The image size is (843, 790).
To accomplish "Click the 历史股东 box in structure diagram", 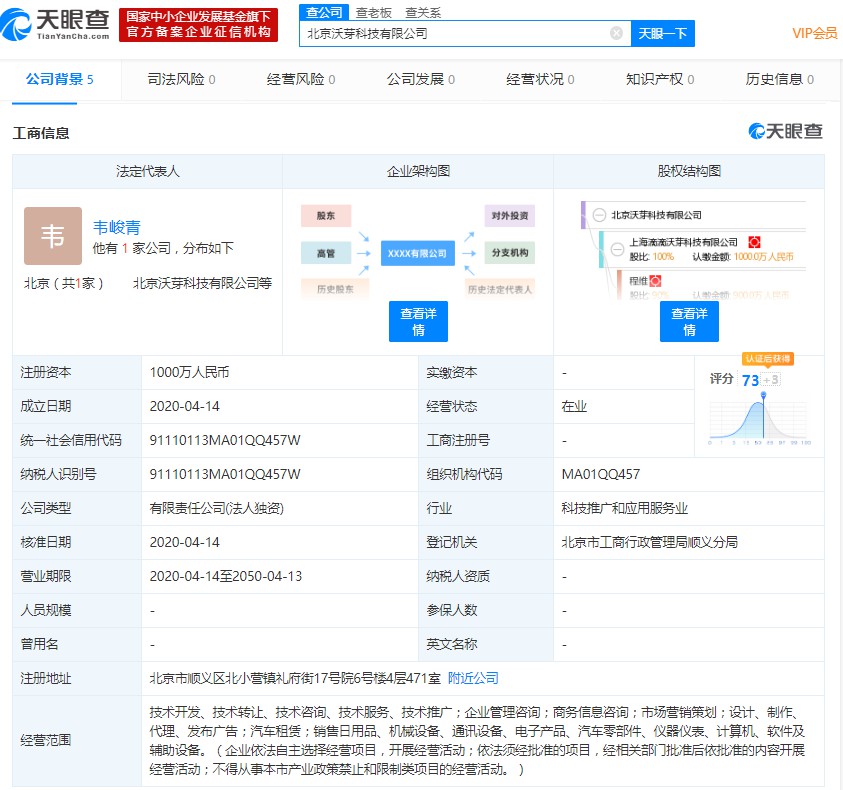I will (335, 289).
